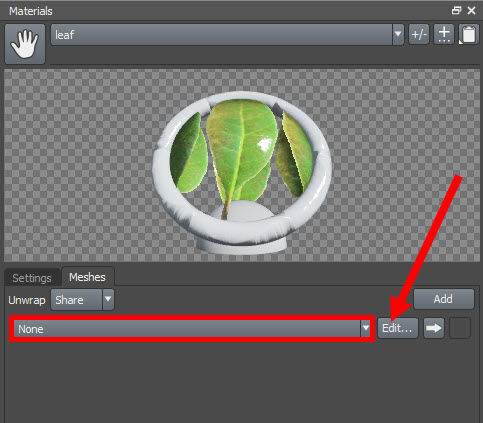This screenshot has width=483, height=423.
Task: Click the plus add-material icon
Action: tap(444, 34)
